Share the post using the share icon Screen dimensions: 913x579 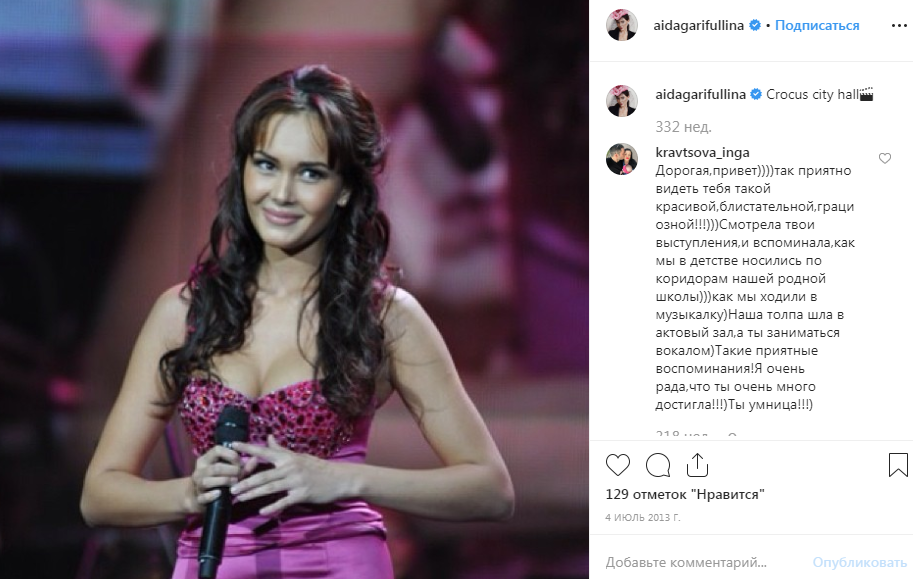[x=697, y=465]
